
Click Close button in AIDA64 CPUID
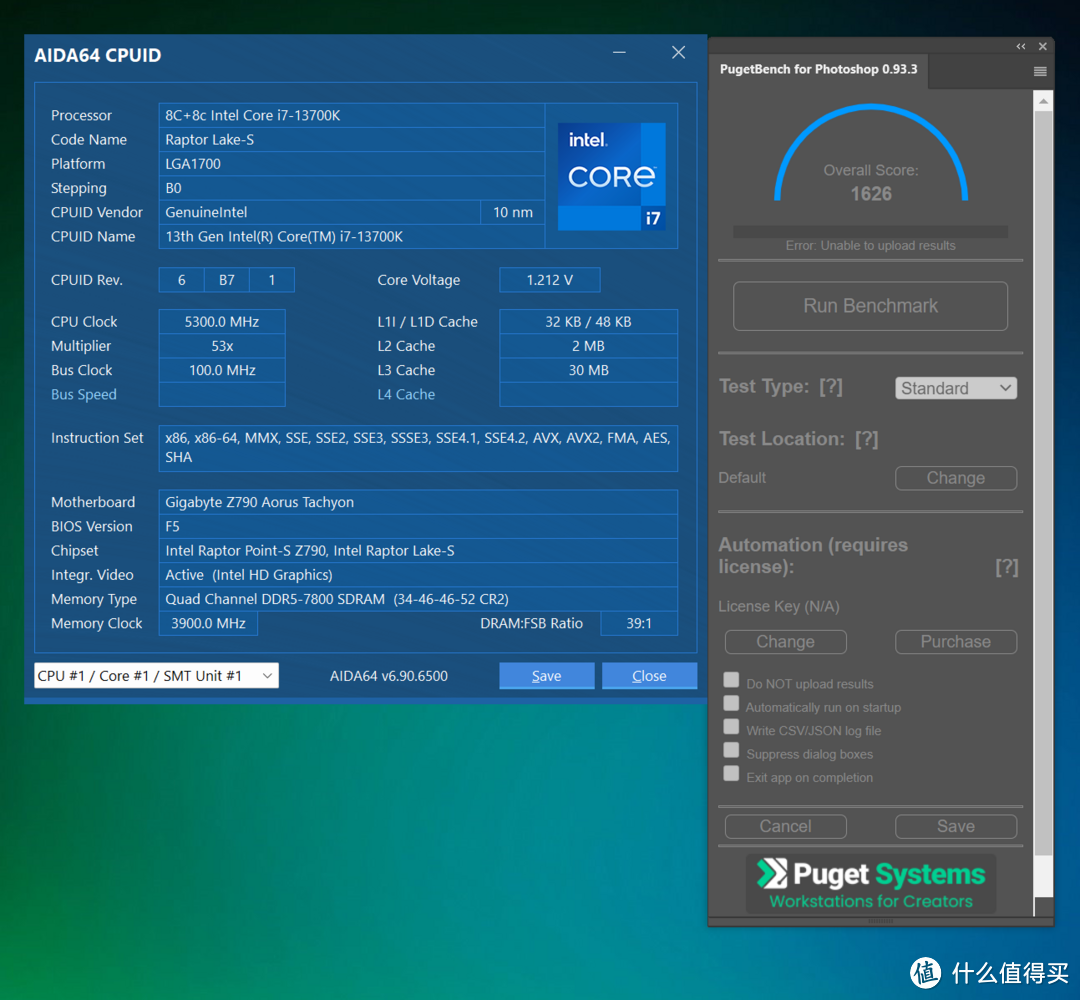[649, 676]
